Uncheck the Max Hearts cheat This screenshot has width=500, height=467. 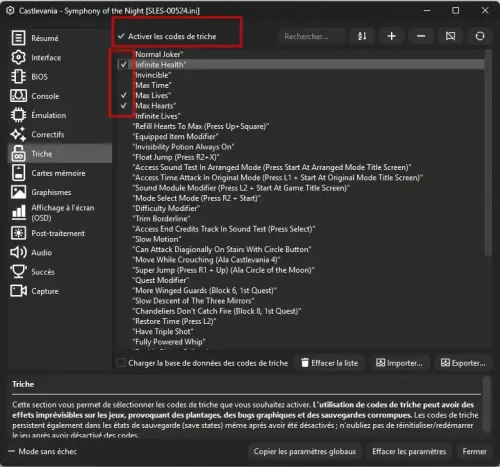pyautogui.click(x=123, y=106)
